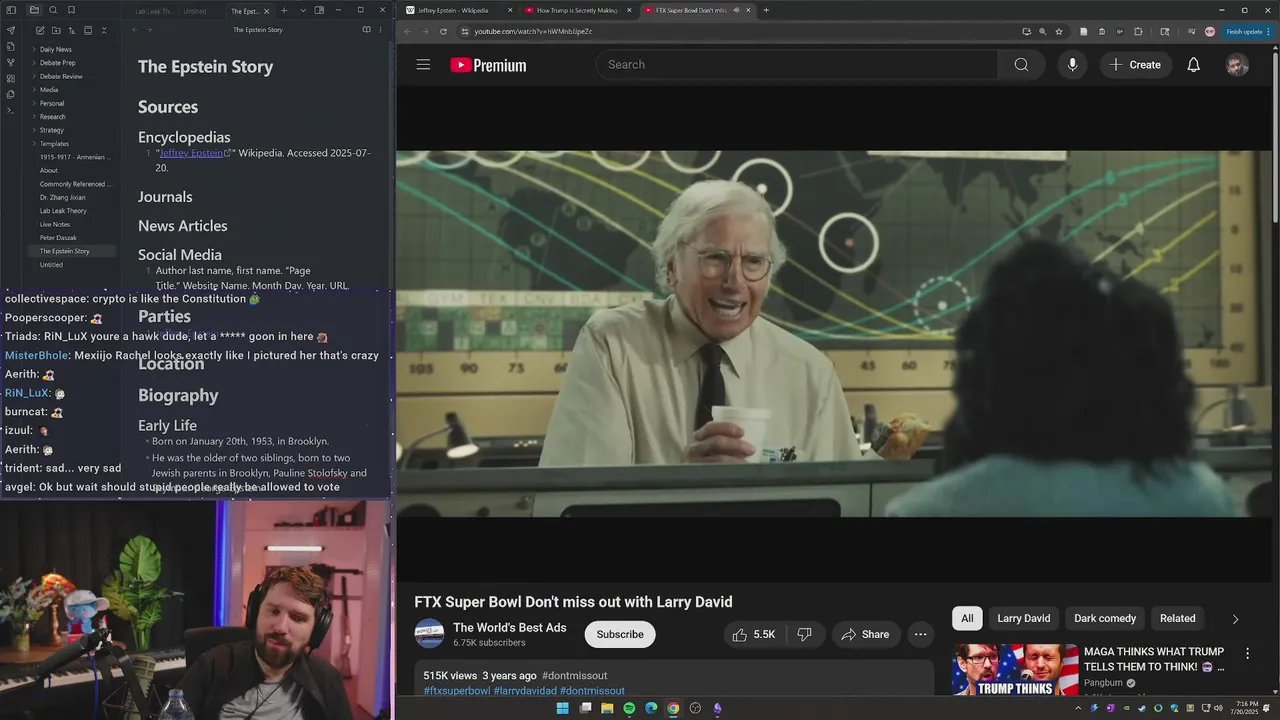Expand Strategy folder in Obsidian
The width and height of the screenshot is (1280, 720).
[x=51, y=130]
